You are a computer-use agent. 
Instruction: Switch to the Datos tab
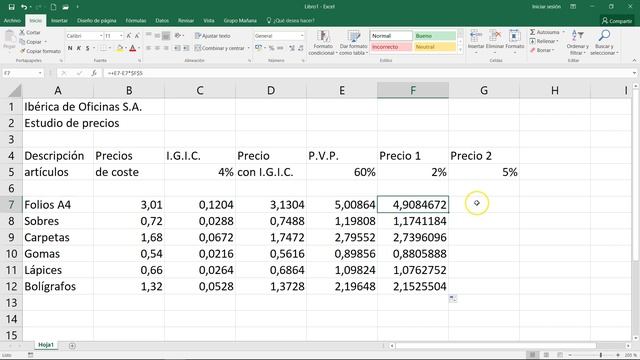pos(162,20)
